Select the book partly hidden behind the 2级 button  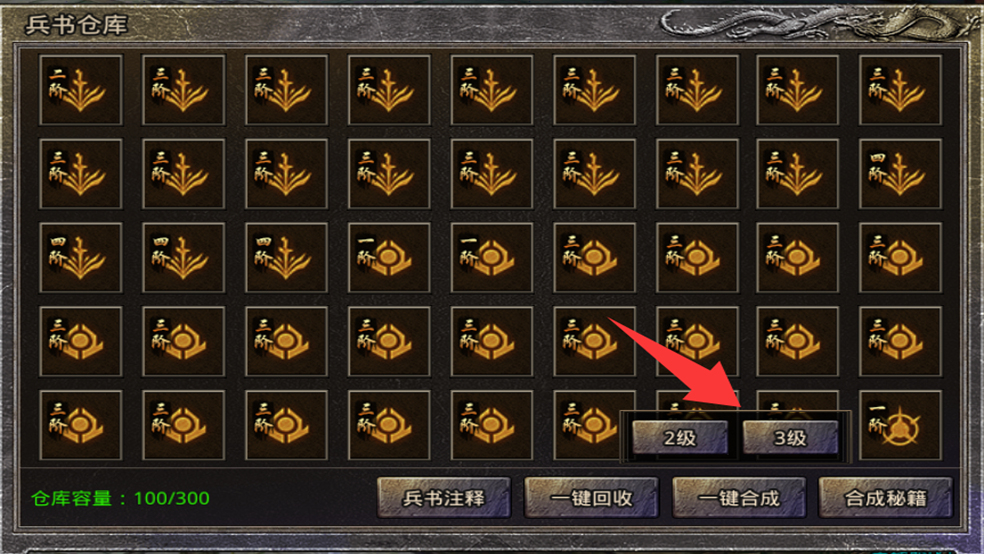click(x=697, y=402)
